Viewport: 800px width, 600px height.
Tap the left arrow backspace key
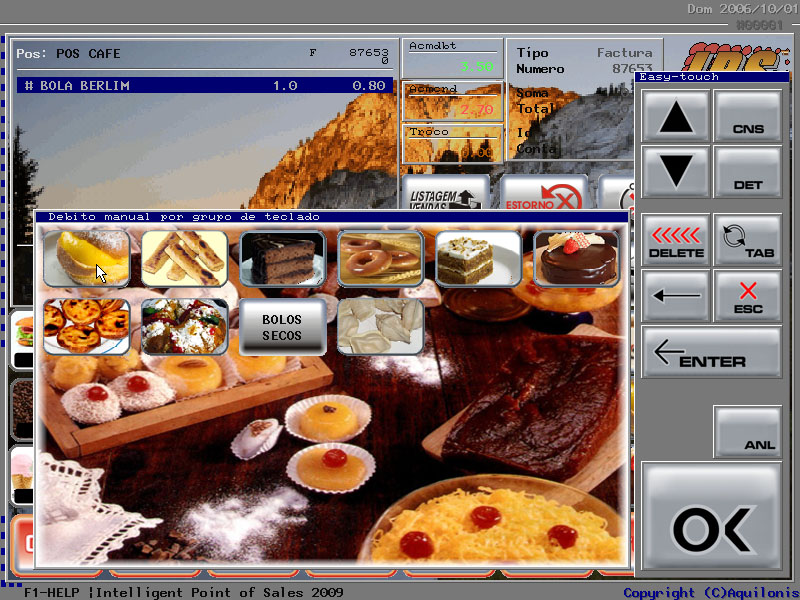point(676,296)
